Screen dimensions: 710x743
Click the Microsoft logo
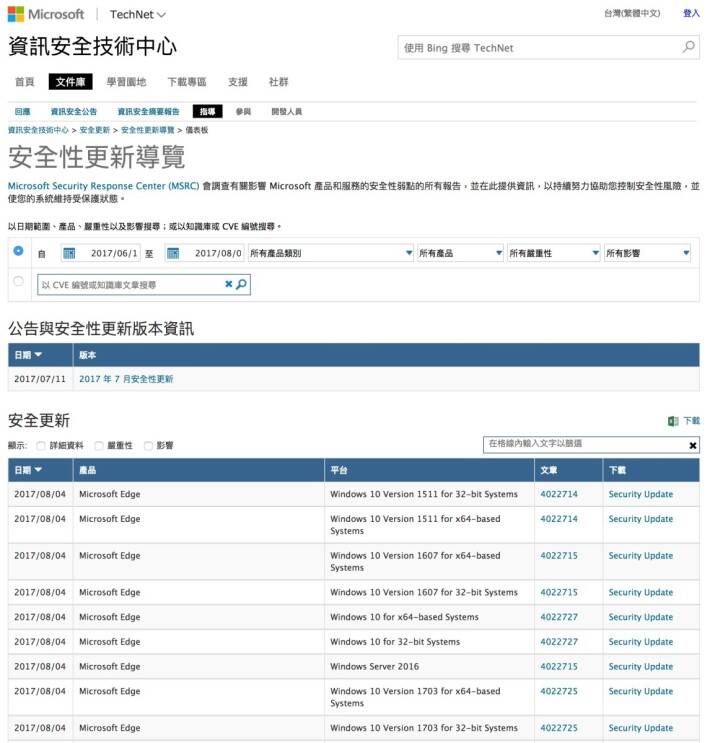point(46,14)
